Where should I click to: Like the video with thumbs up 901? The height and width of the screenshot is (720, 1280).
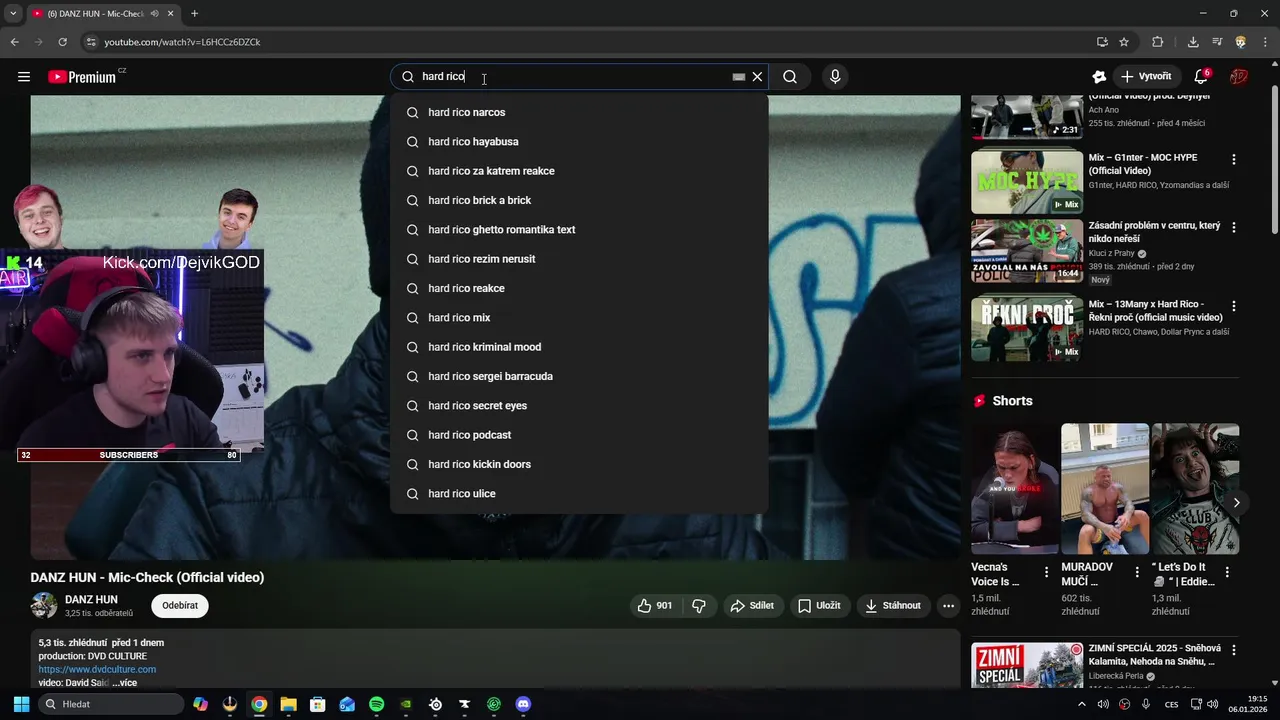coord(655,606)
